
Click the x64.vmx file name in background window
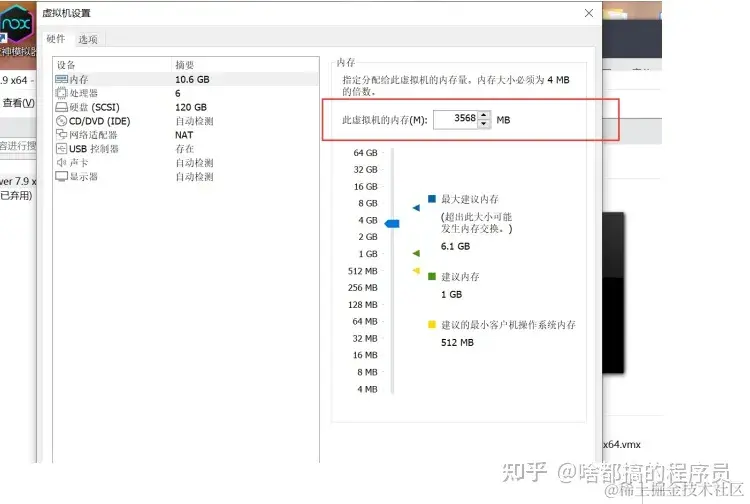(622, 444)
